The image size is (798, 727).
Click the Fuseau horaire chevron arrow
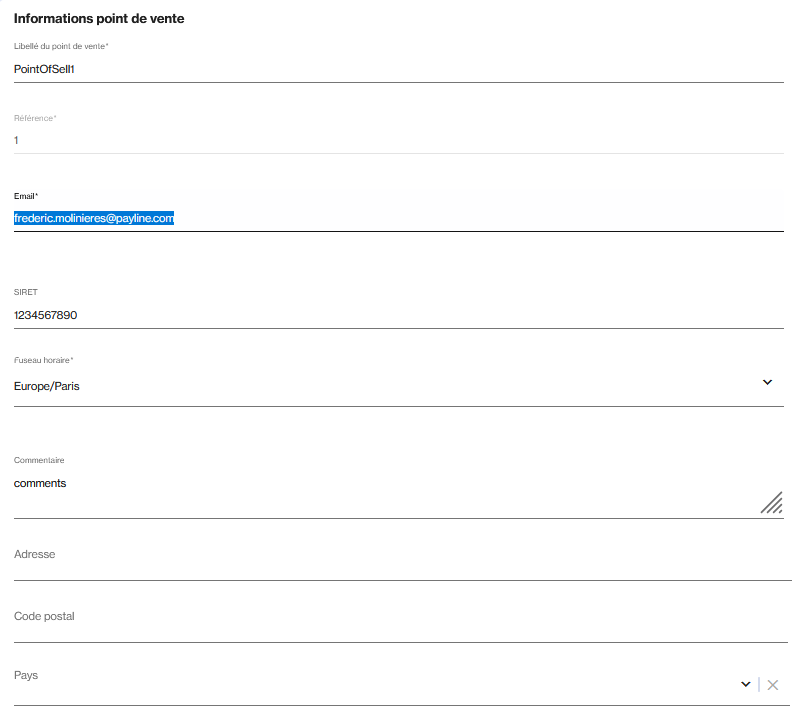pyautogui.click(x=767, y=383)
